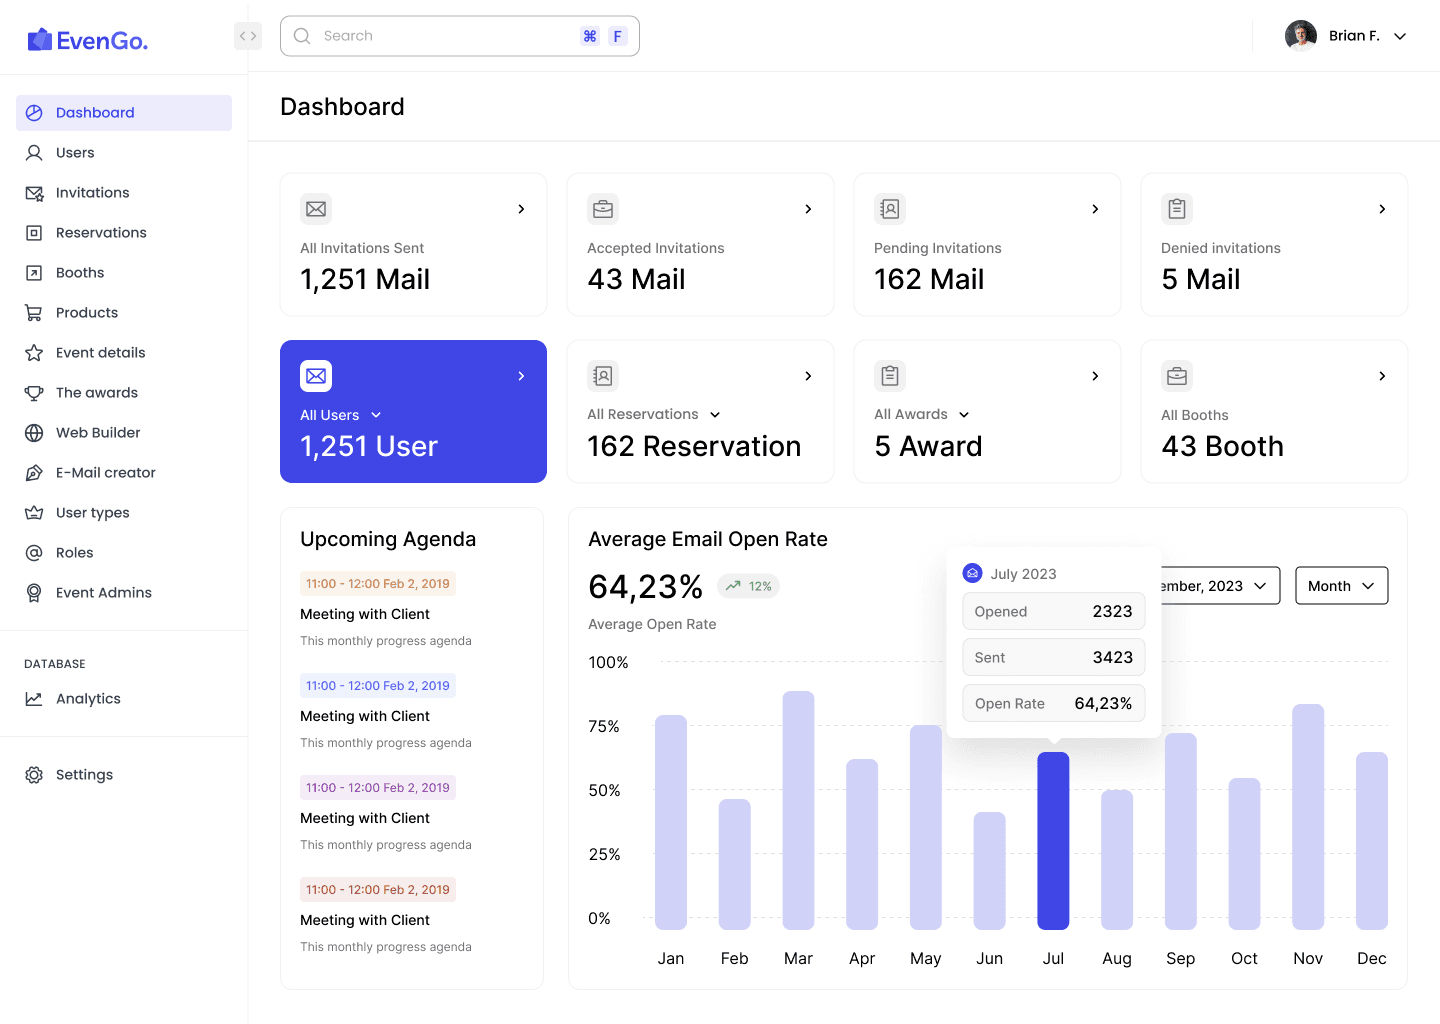The width and height of the screenshot is (1440, 1024).
Task: Click briefcase icon on All Booths card
Action: pyautogui.click(x=1177, y=376)
